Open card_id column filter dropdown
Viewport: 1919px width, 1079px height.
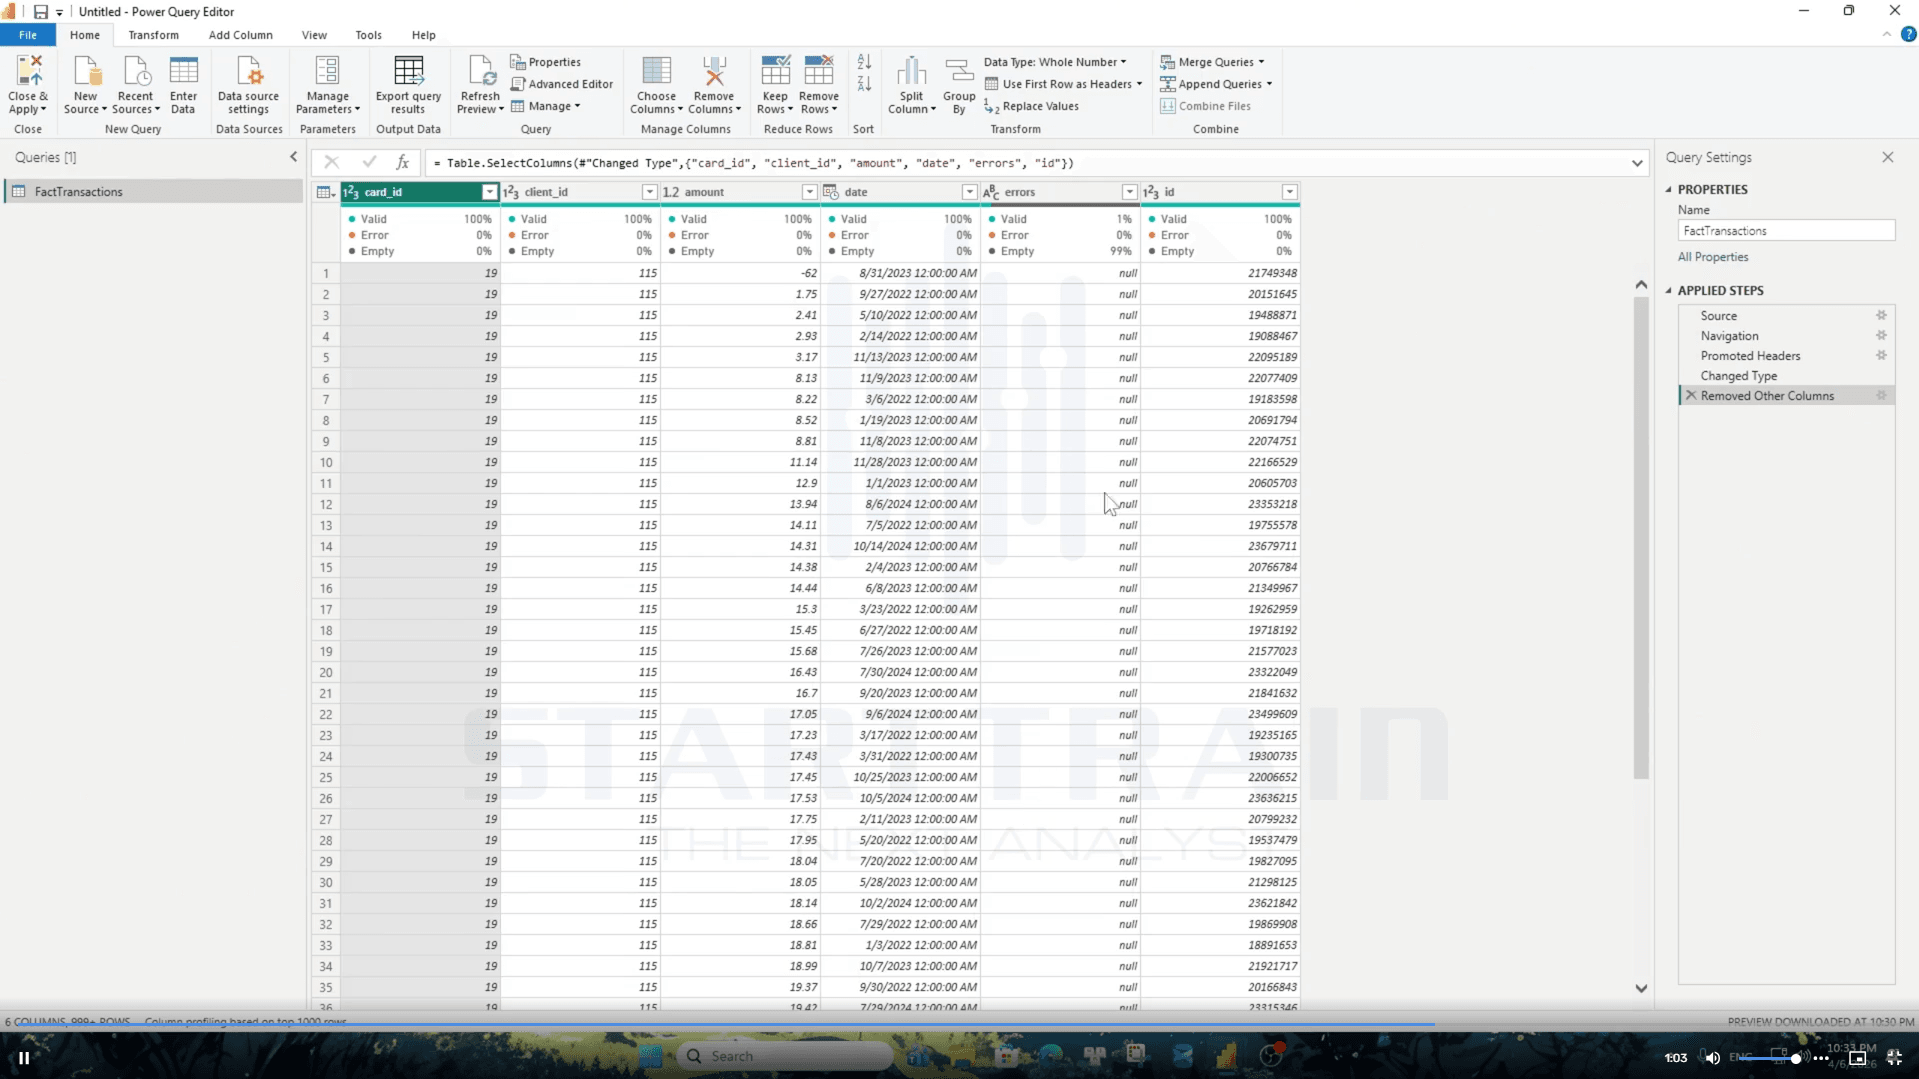point(489,192)
